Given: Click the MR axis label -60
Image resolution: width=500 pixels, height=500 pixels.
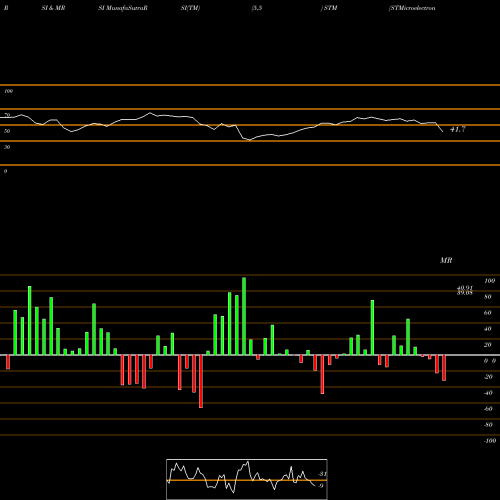Looking at the screenshot, I should tap(488, 409).
